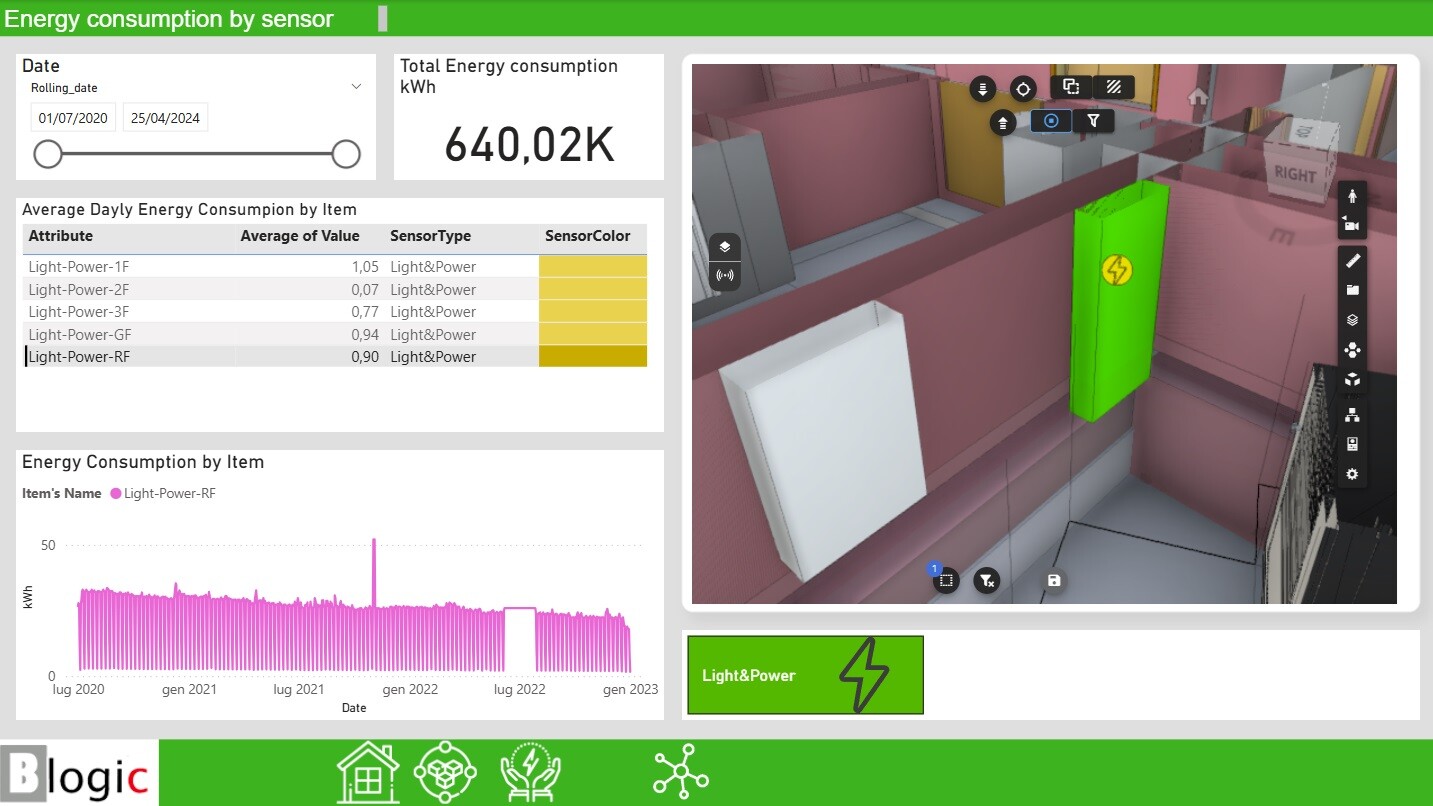Click the save disk icon in viewer
The image size is (1433, 806).
pos(1053,580)
